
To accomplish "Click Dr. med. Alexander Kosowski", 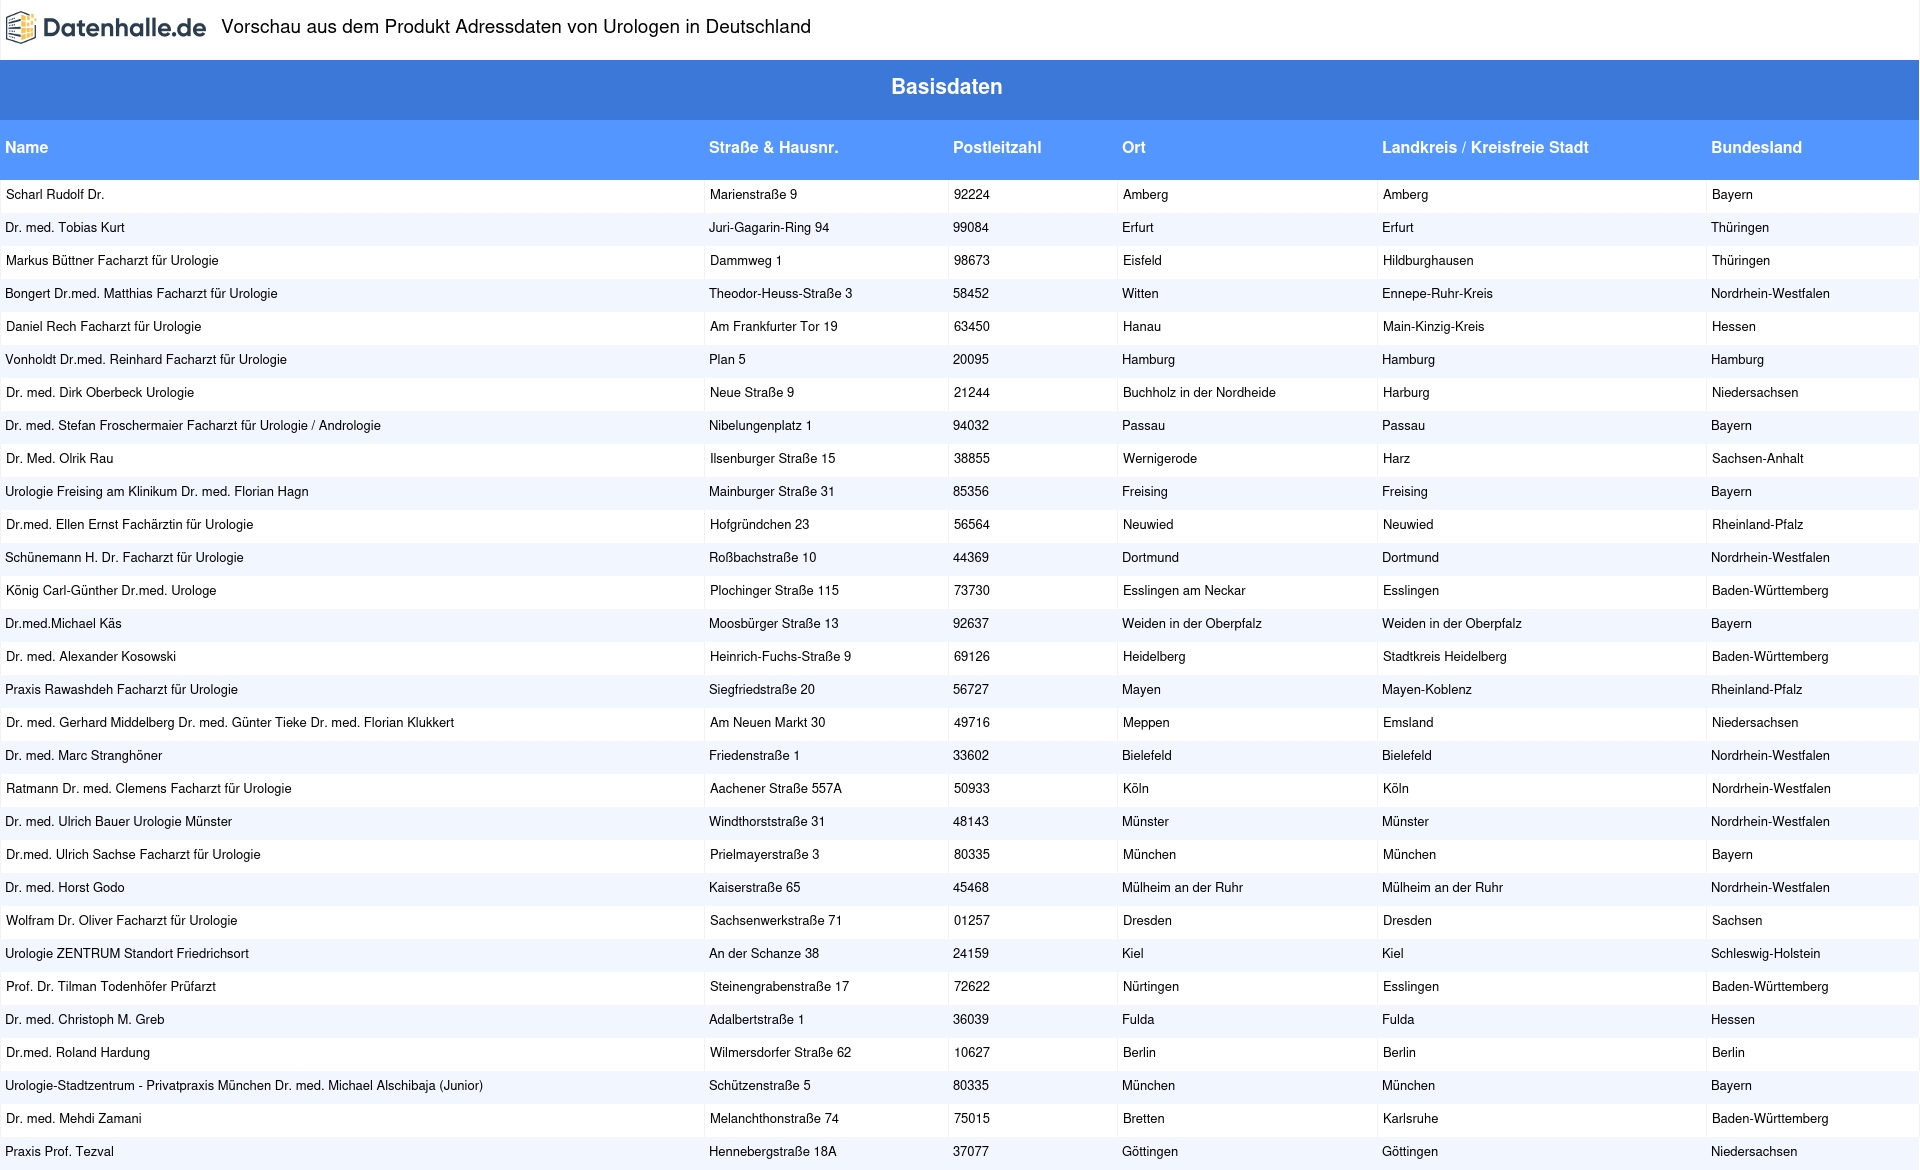I will pyautogui.click(x=91, y=657).
